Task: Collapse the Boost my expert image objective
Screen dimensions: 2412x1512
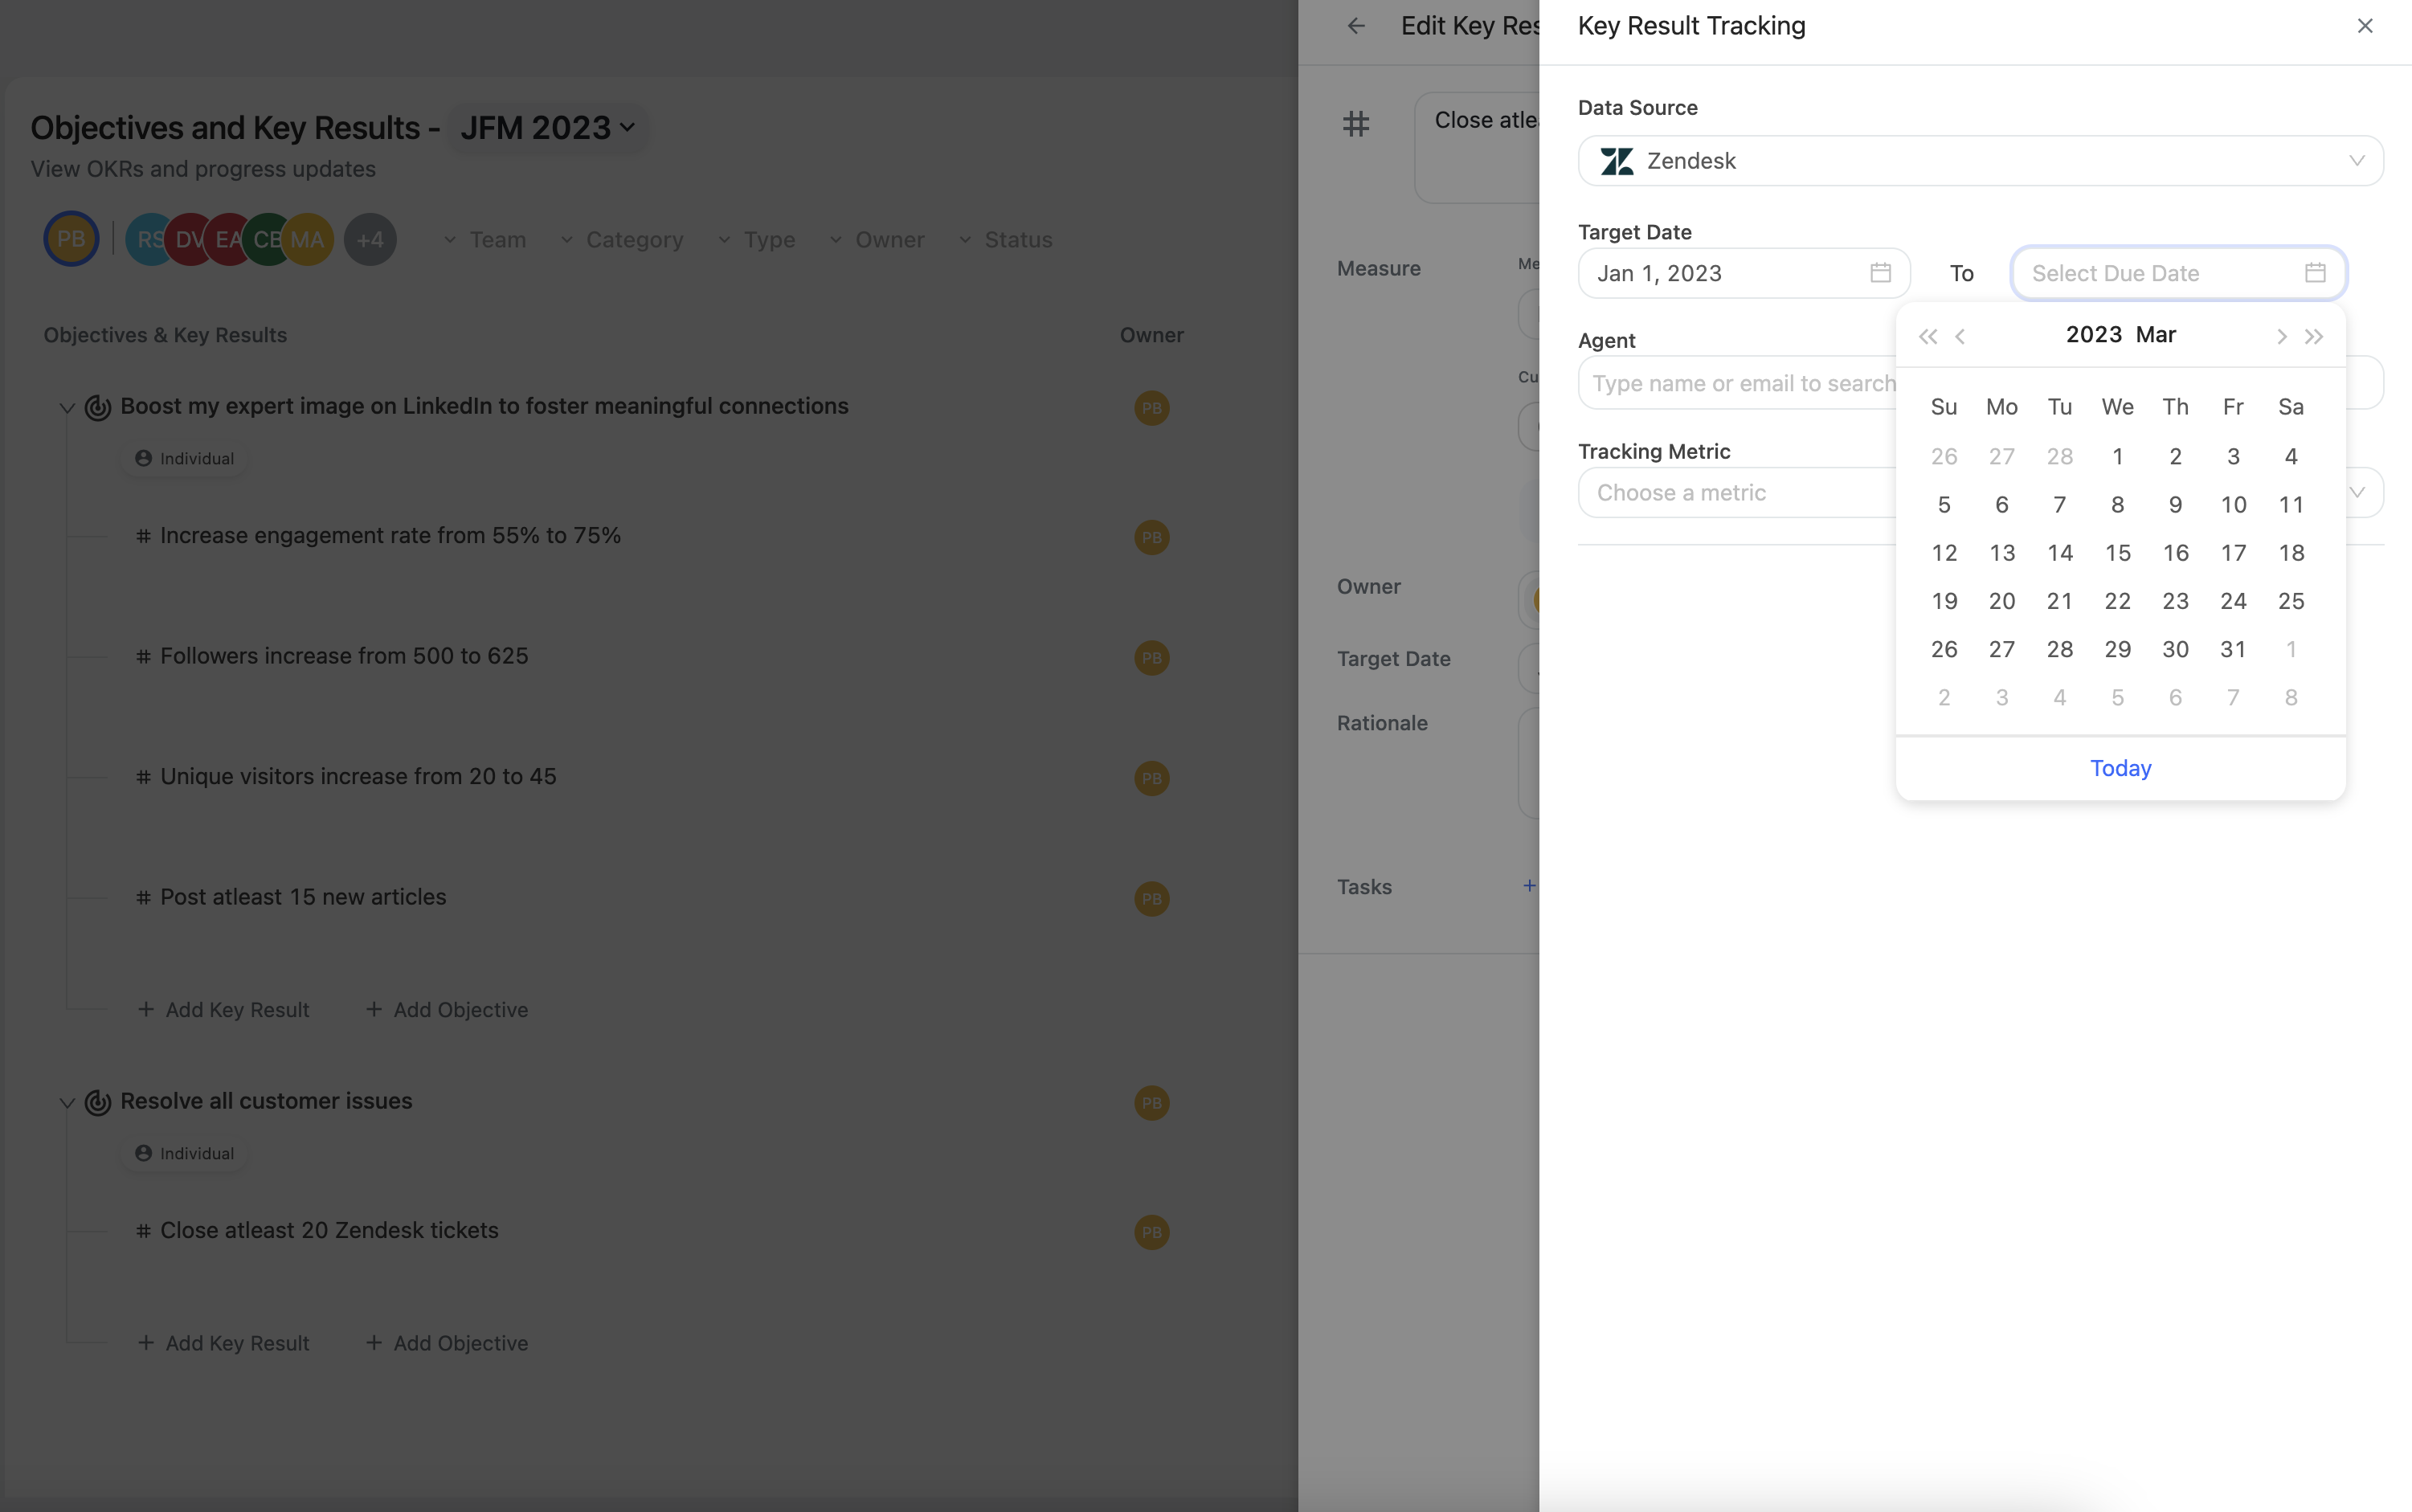Action: pos(67,407)
